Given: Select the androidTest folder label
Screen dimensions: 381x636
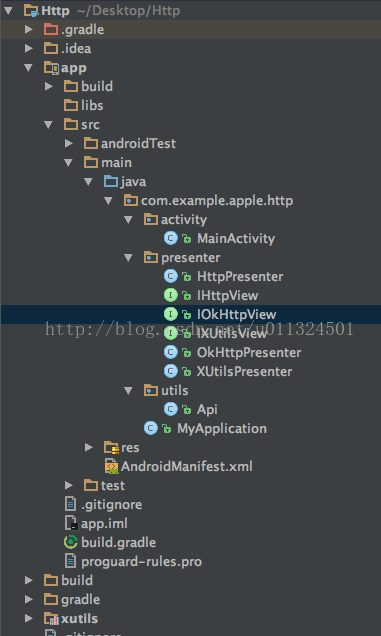Looking at the screenshot, I should 138,144.
